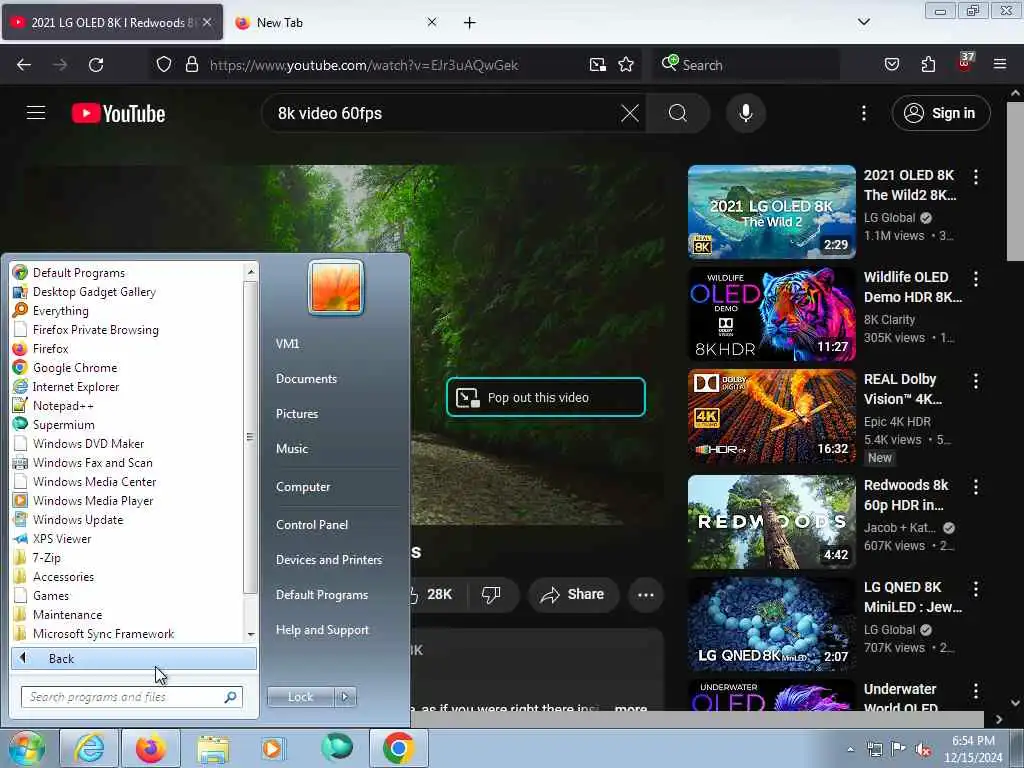1024x768 pixels.
Task: Expand the list all tabs dropdown
Action: coord(863,22)
